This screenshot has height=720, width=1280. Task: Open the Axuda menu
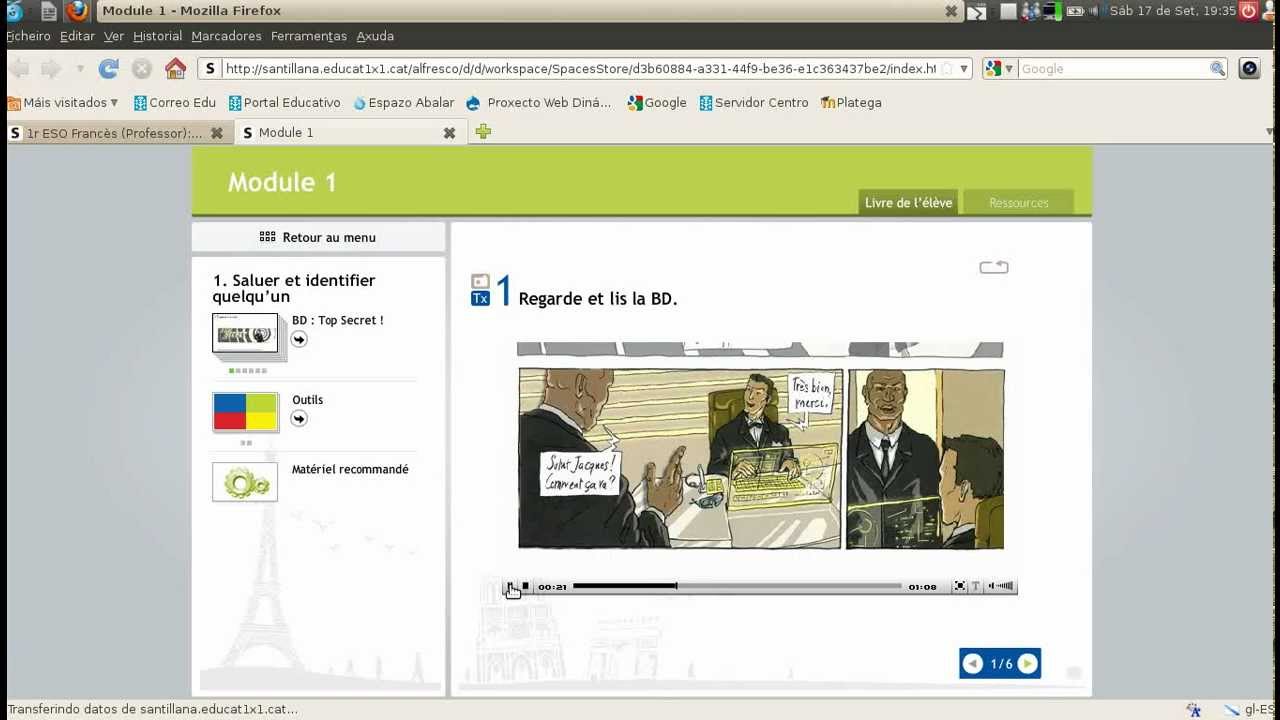[x=375, y=36]
